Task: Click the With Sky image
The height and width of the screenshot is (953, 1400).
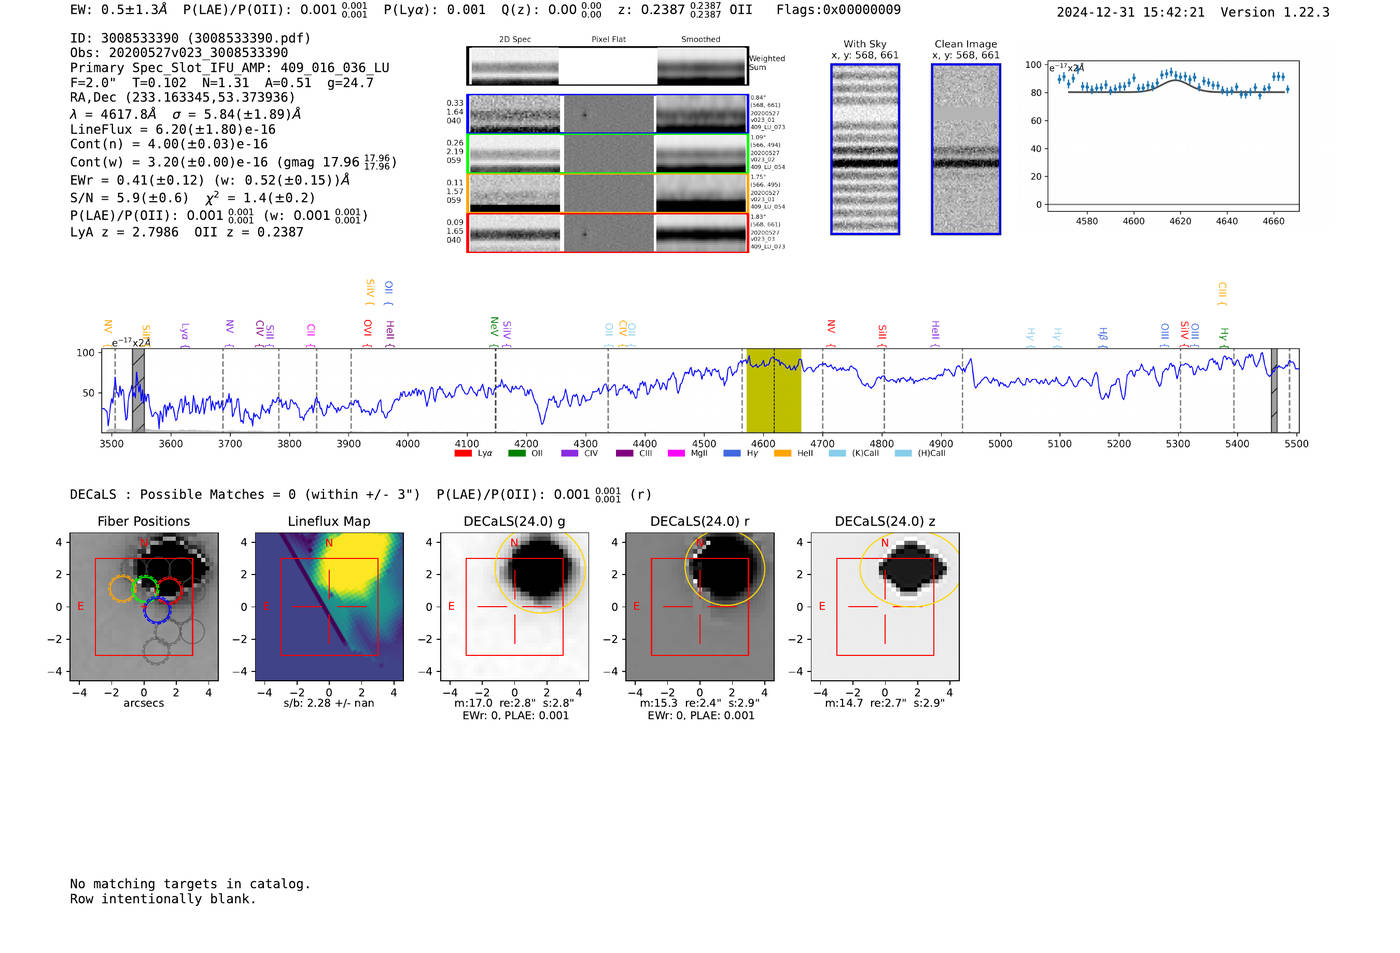Action: coord(865,149)
